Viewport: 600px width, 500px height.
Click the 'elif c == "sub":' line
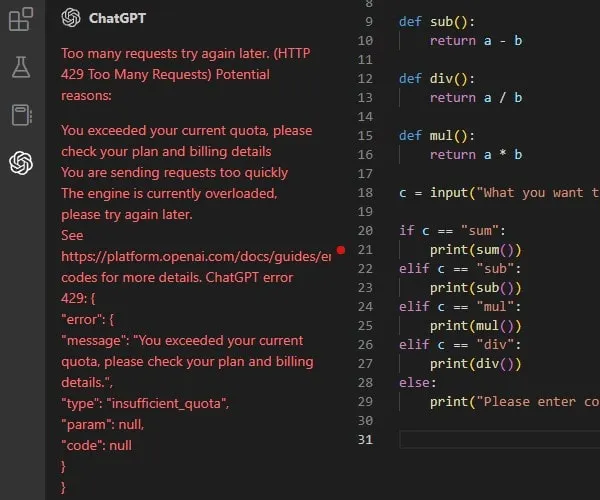(460, 269)
